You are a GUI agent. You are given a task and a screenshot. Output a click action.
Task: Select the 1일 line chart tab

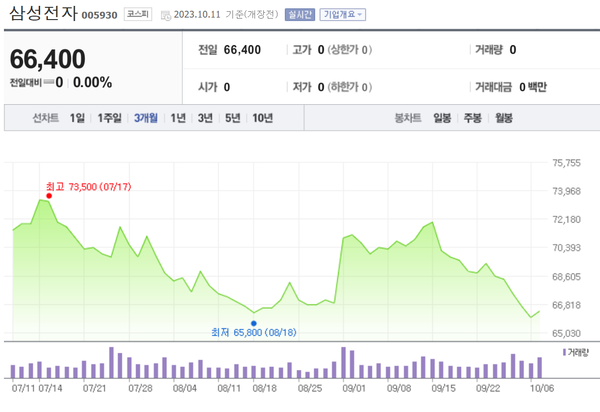[x=77, y=118]
